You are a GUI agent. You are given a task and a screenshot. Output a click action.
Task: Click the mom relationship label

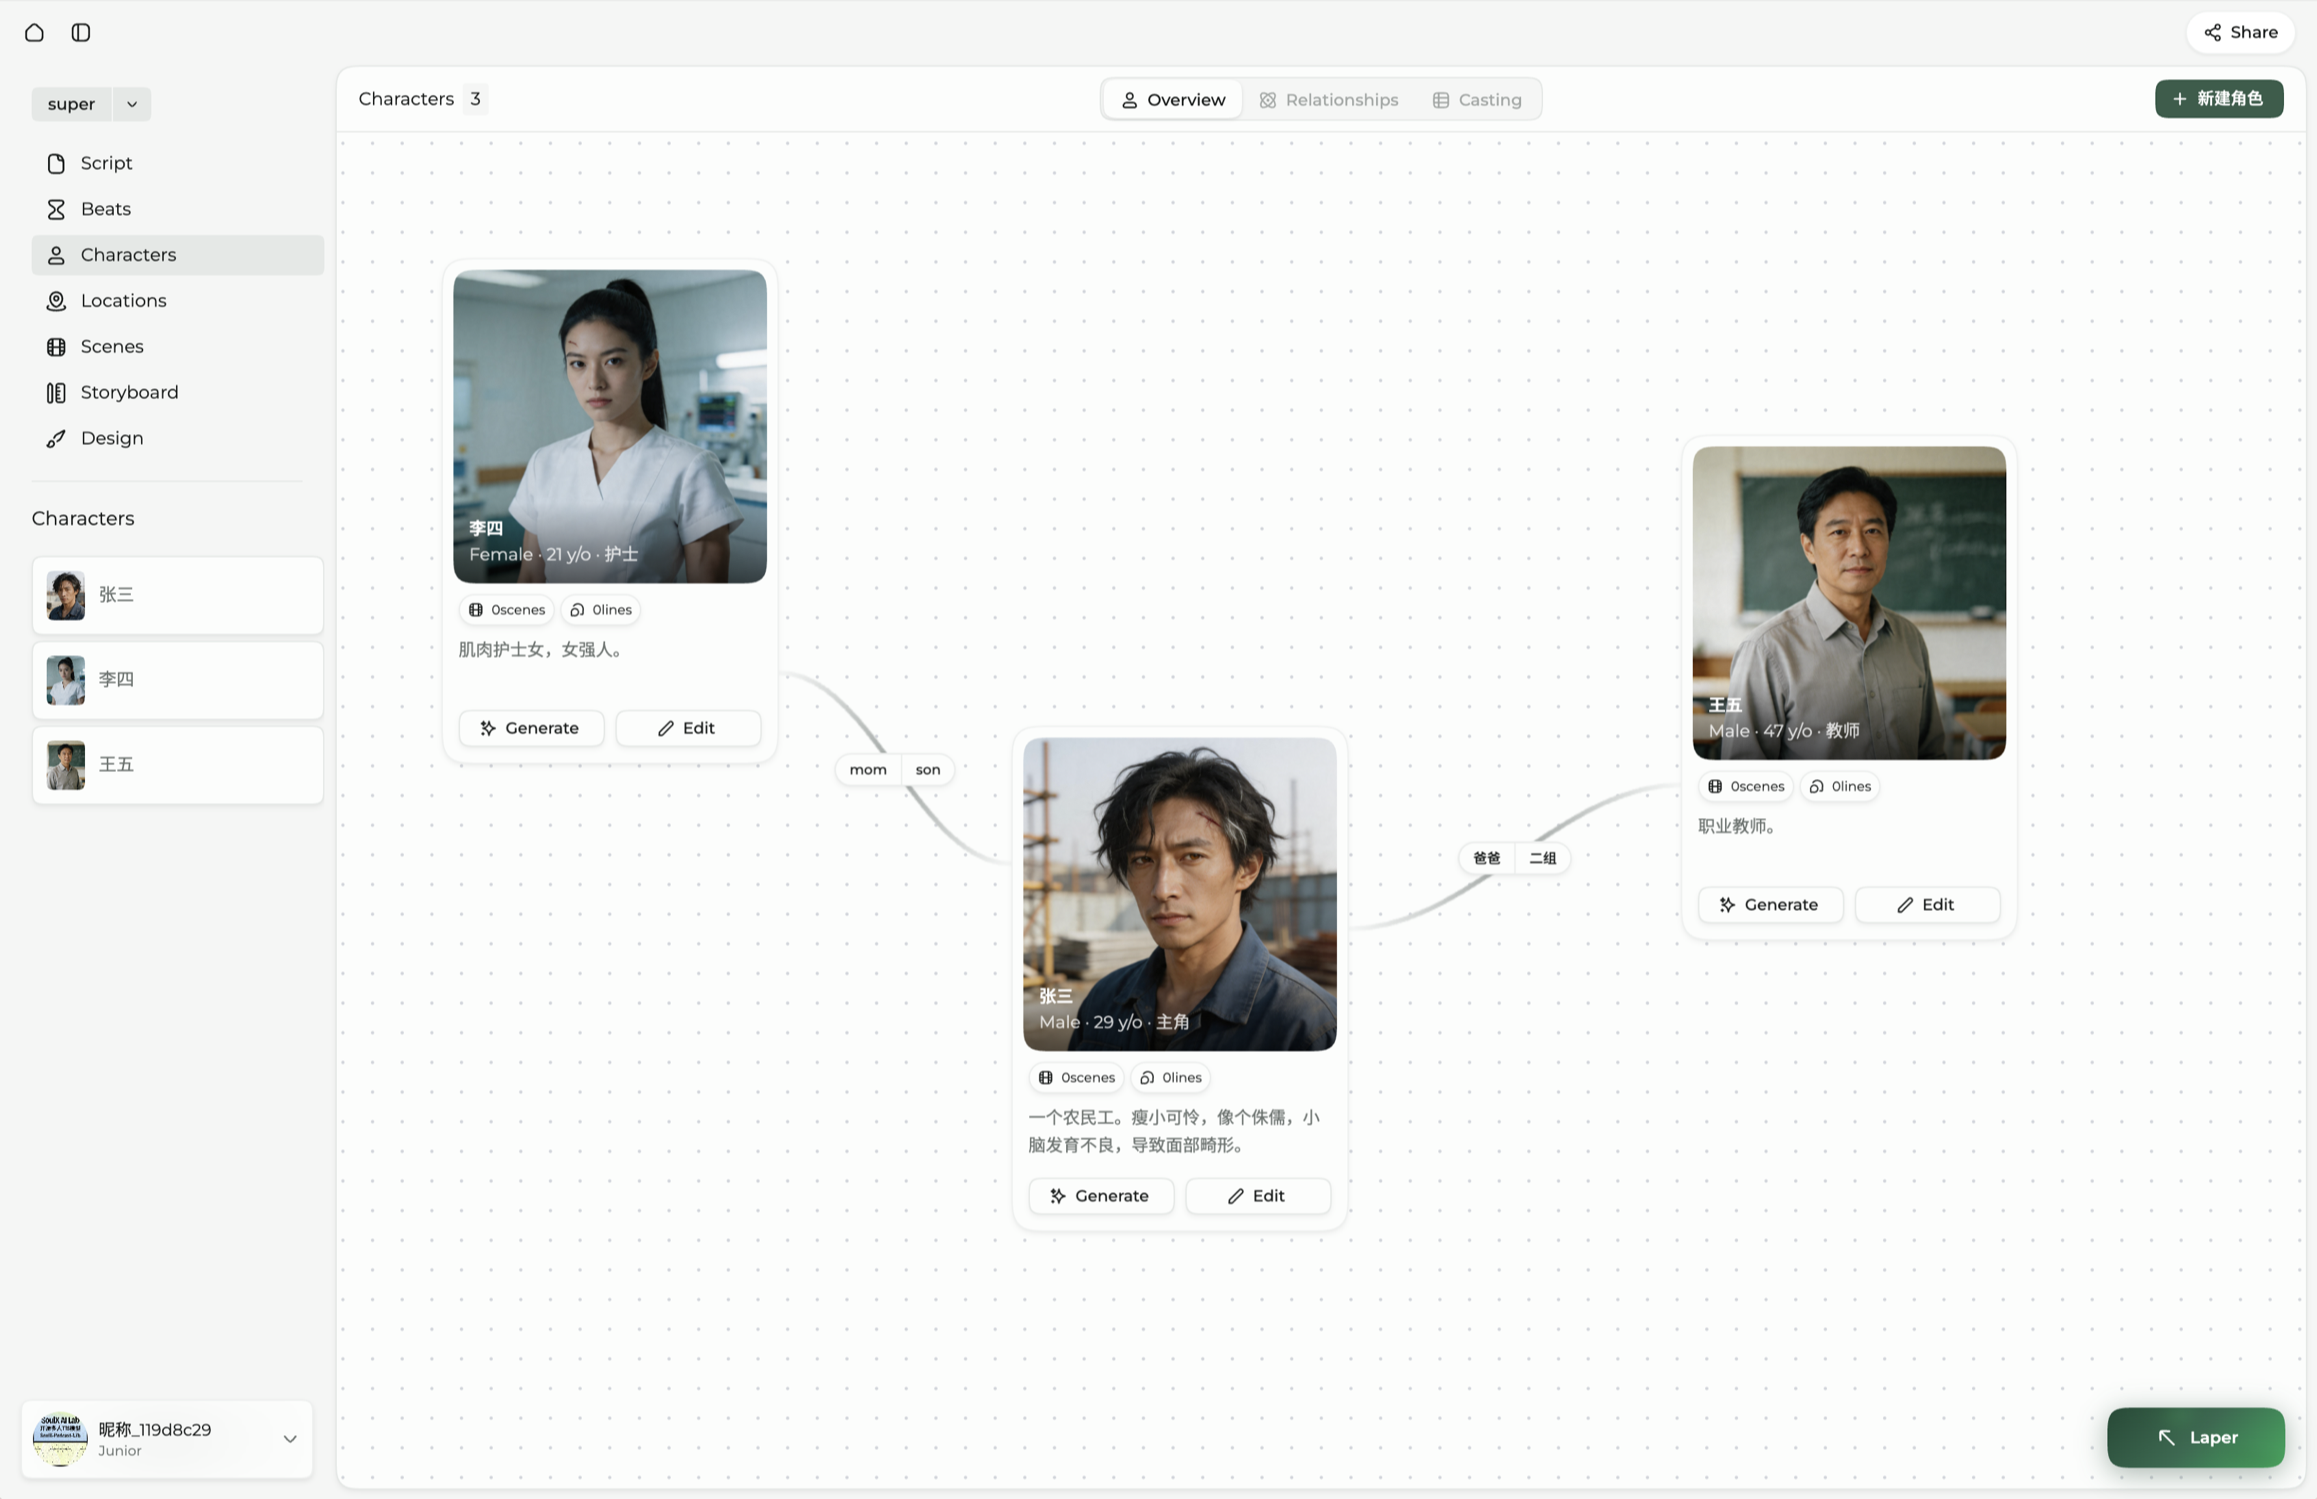click(867, 770)
